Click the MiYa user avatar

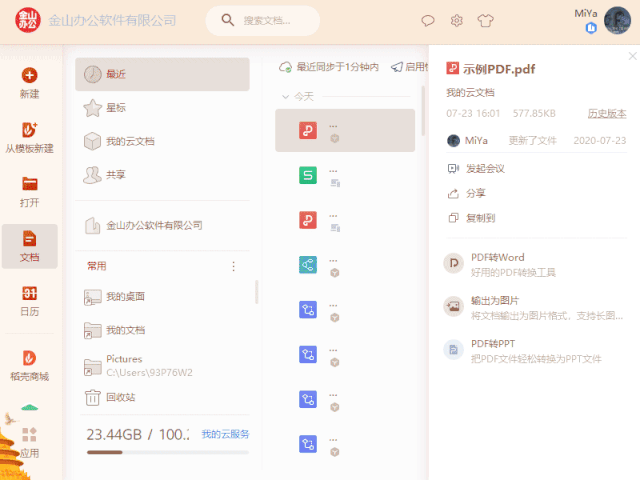click(618, 20)
